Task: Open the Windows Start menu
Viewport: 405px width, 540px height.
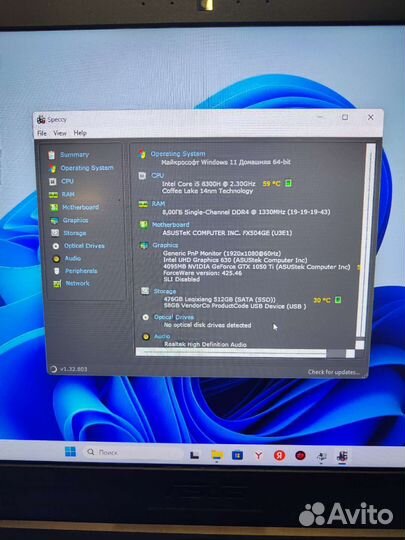Action: [x=71, y=451]
